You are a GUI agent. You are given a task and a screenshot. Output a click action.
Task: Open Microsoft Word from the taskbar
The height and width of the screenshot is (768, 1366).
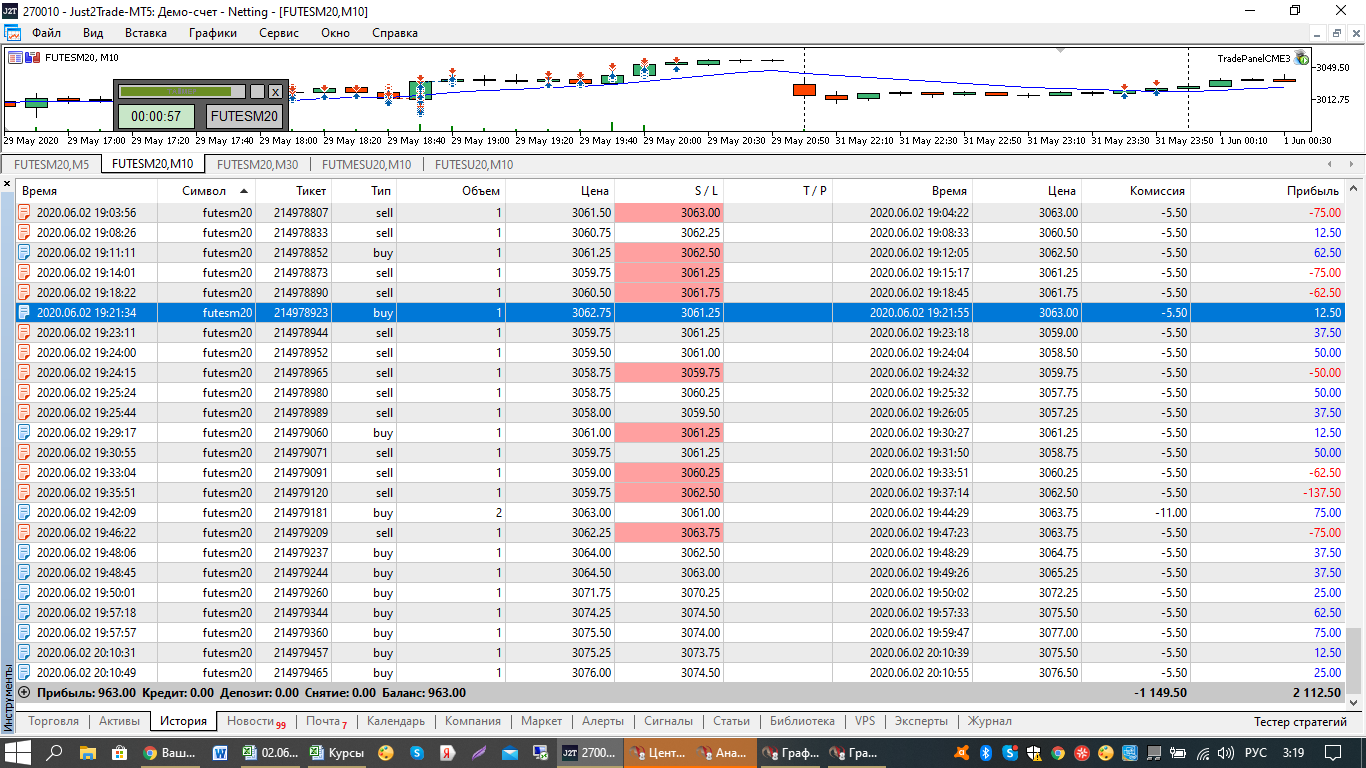tap(220, 752)
